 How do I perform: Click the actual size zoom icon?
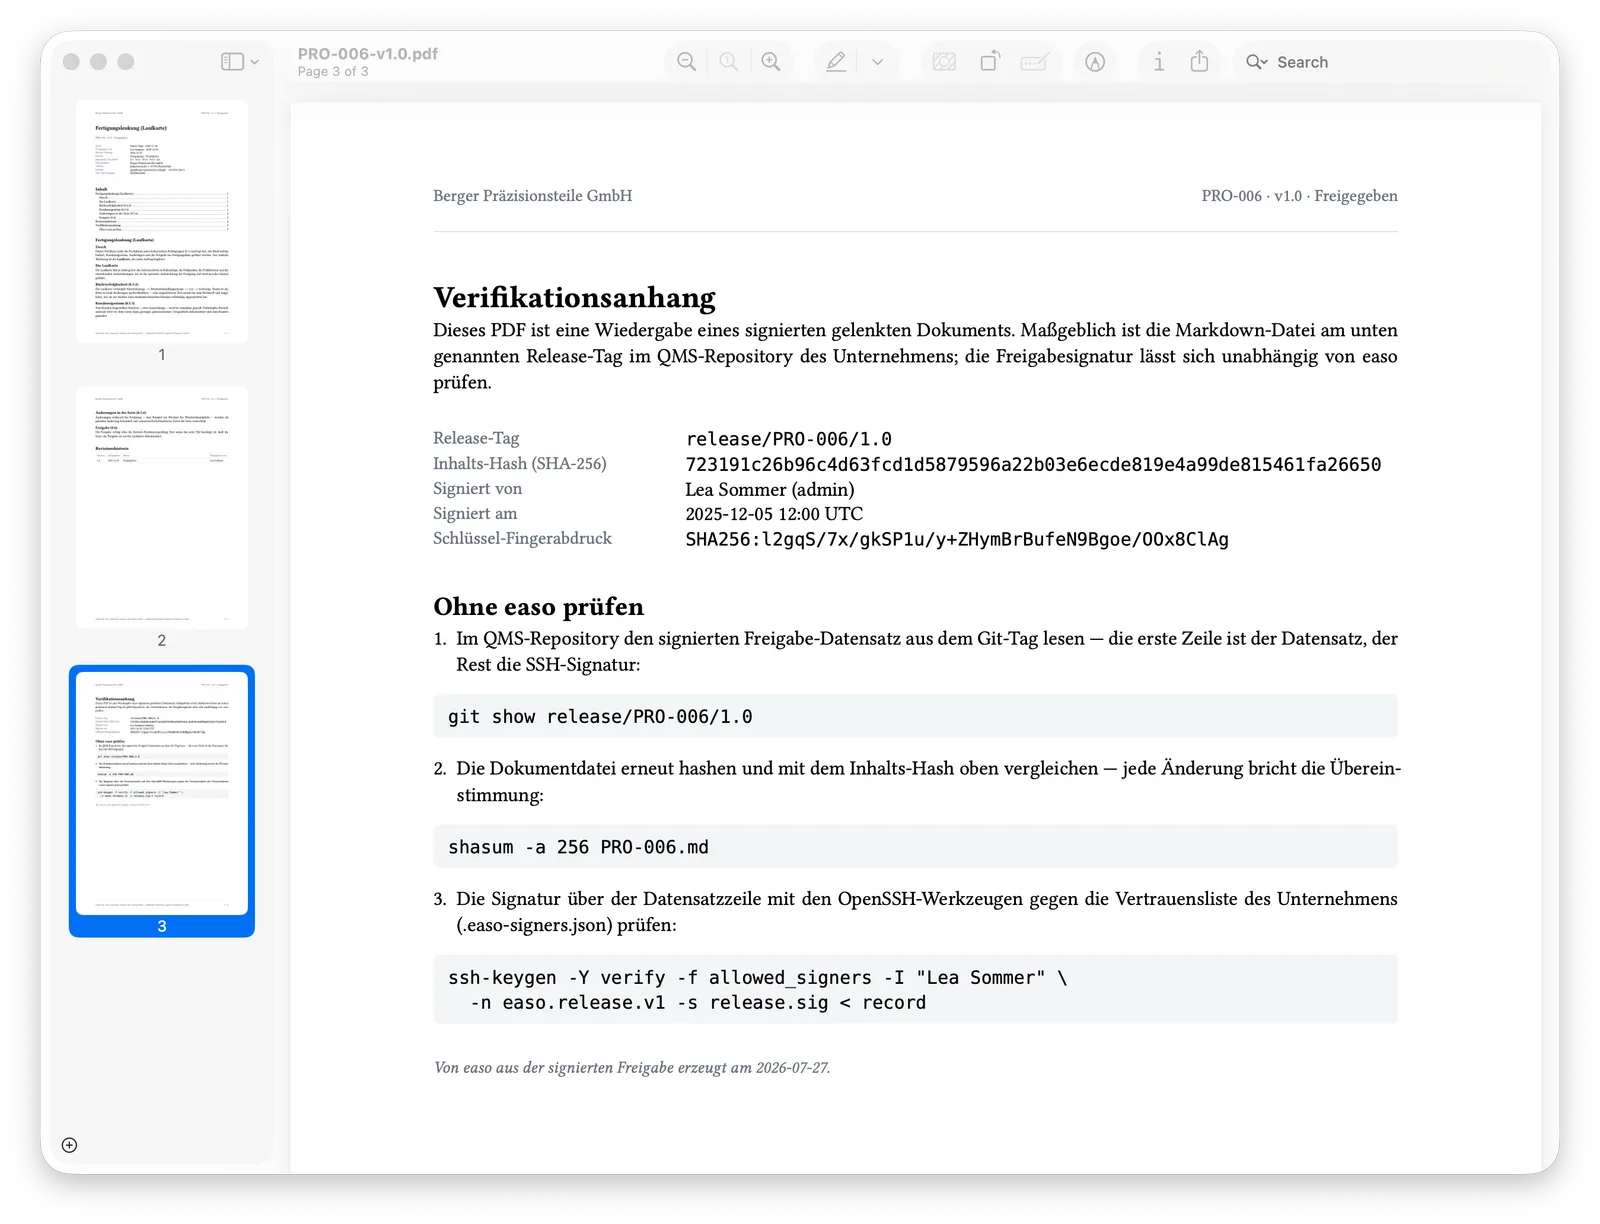[x=729, y=62]
